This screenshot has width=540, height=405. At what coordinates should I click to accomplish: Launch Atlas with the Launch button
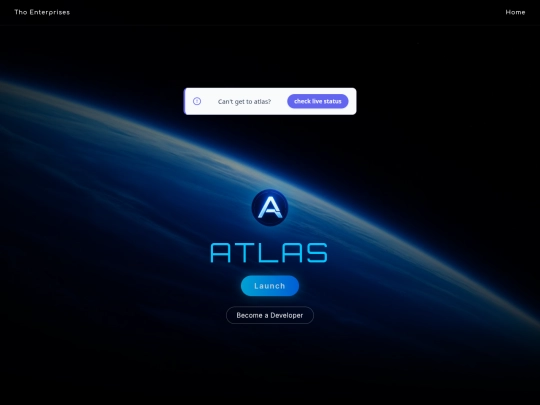(270, 286)
